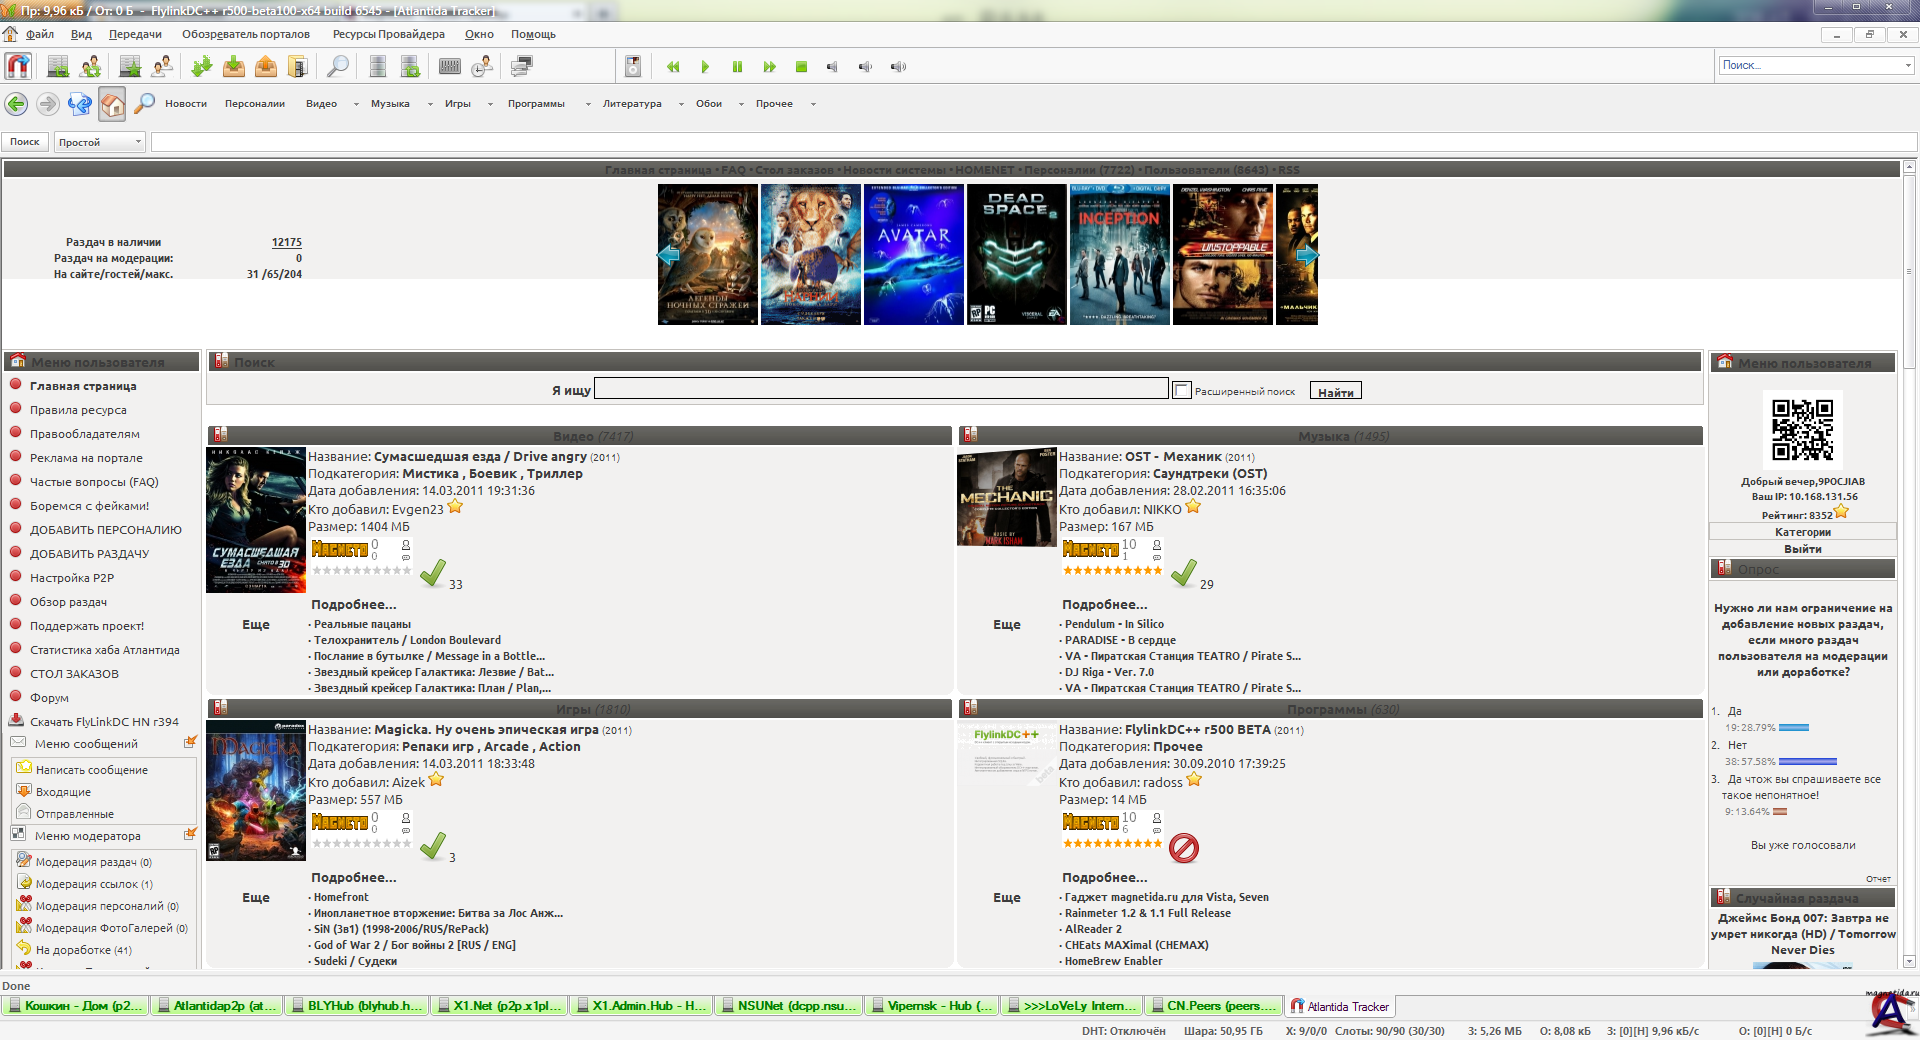
Task: Open the 'Передачи' menu in the menu bar
Action: 135,34
